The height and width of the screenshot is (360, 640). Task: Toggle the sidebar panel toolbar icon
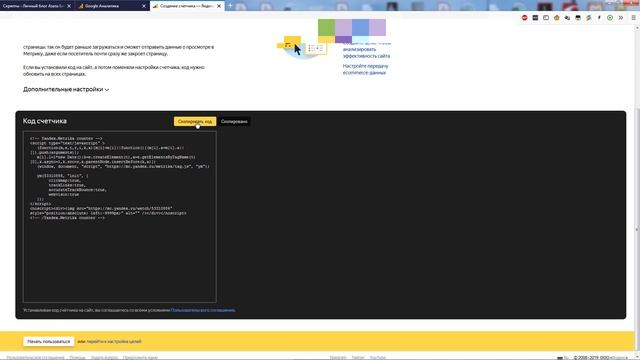(x=546, y=18)
